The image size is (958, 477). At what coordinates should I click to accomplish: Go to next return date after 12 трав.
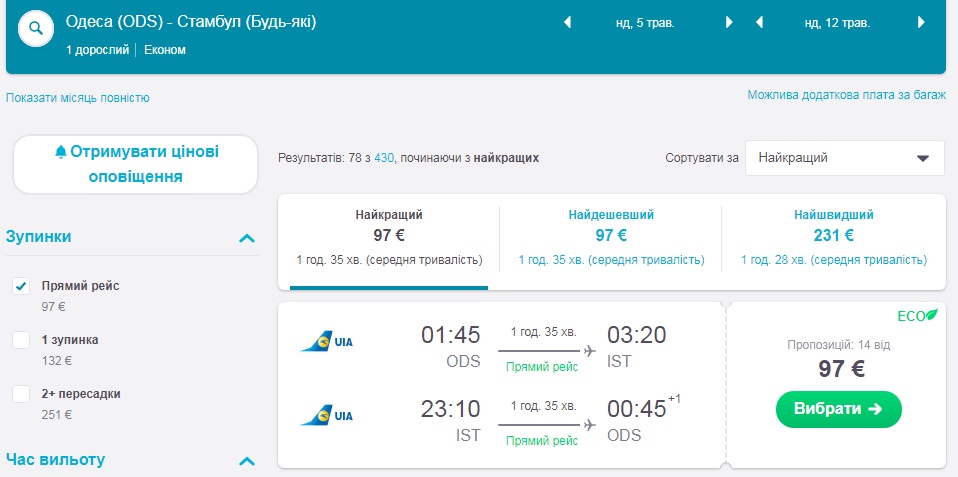point(920,22)
